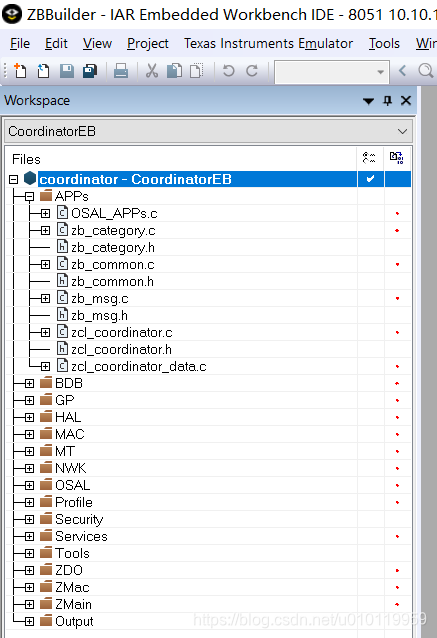Select the Profile folder row
This screenshot has width=437, height=638.
pyautogui.click(x=74, y=503)
